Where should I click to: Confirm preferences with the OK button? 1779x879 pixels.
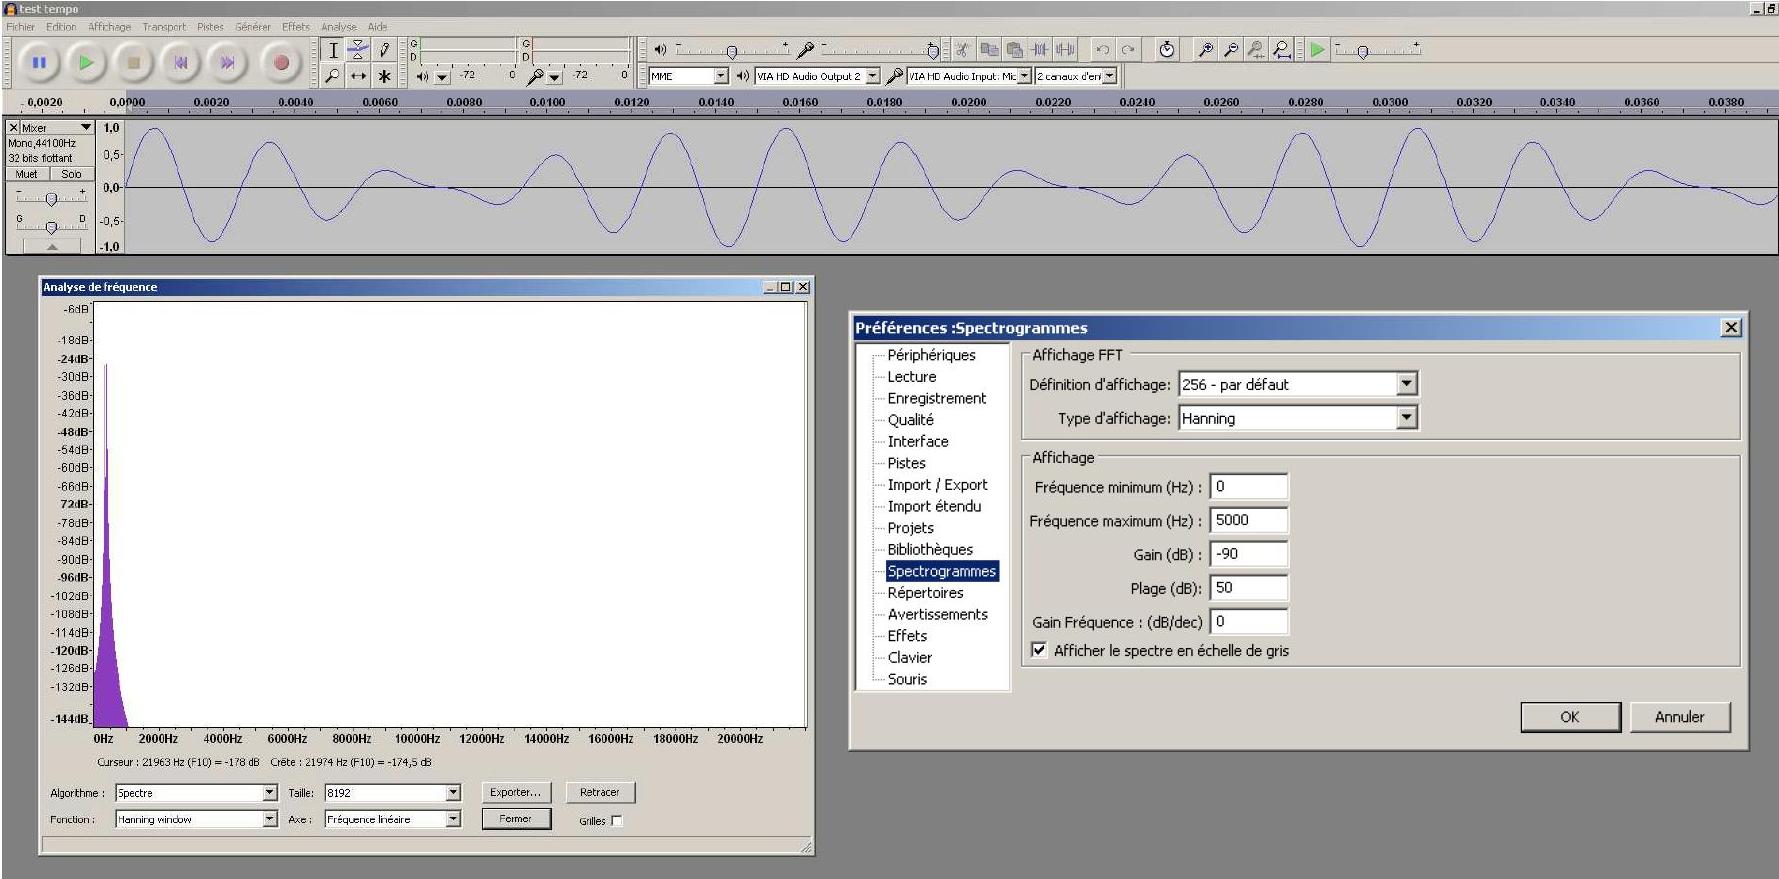(1570, 717)
